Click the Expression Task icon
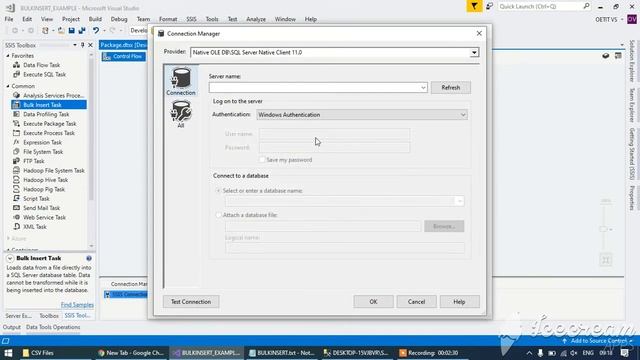 click(x=16, y=142)
